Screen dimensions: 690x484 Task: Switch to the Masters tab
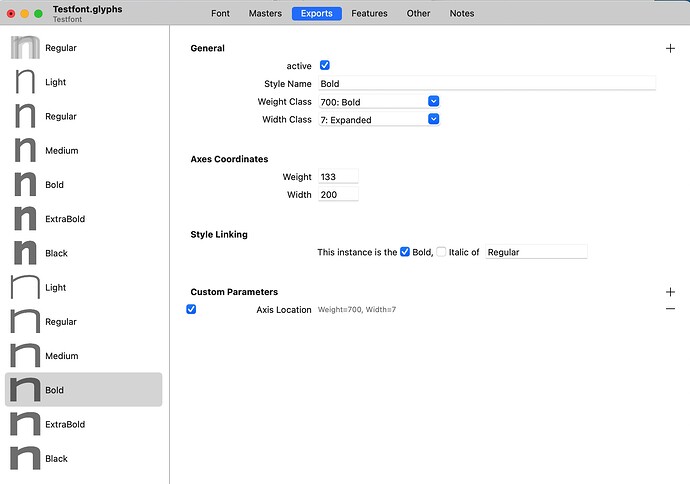point(265,13)
